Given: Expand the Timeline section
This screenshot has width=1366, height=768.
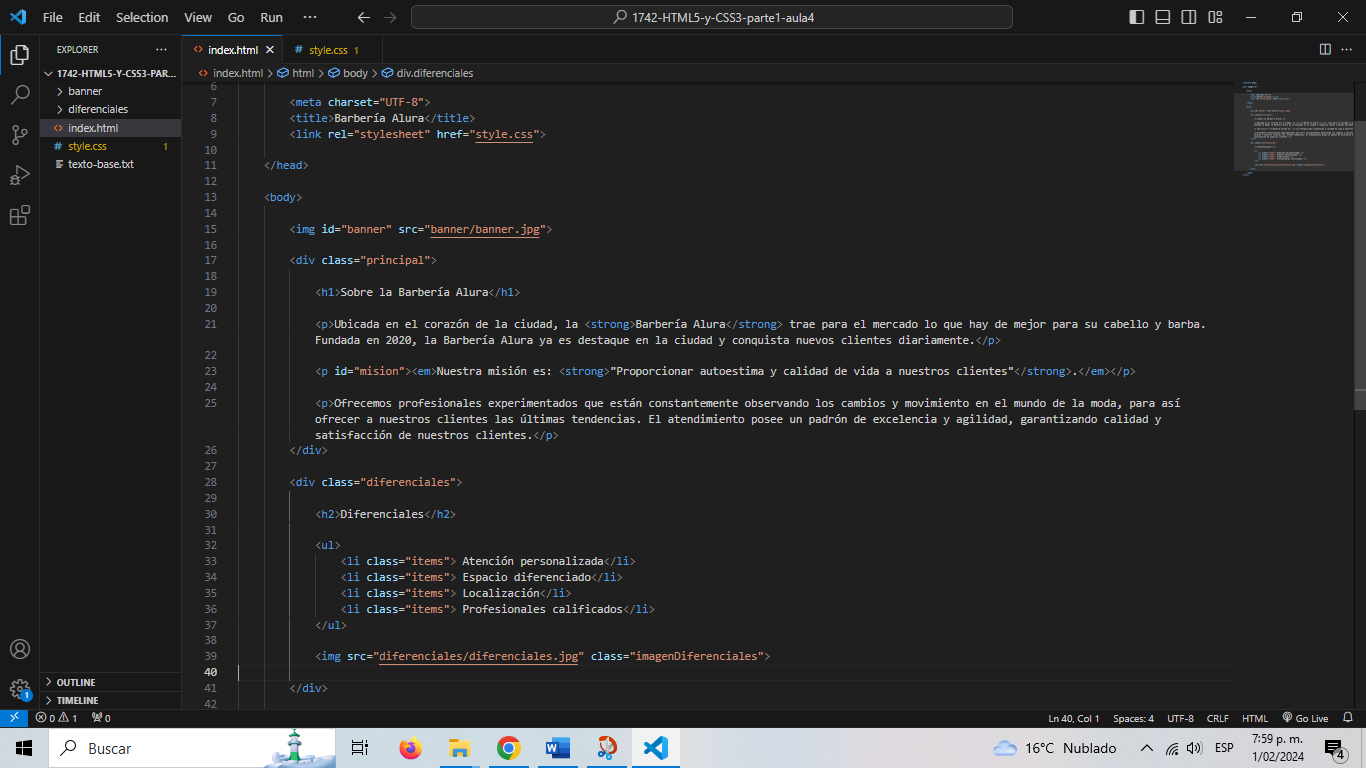Looking at the screenshot, I should (110, 700).
